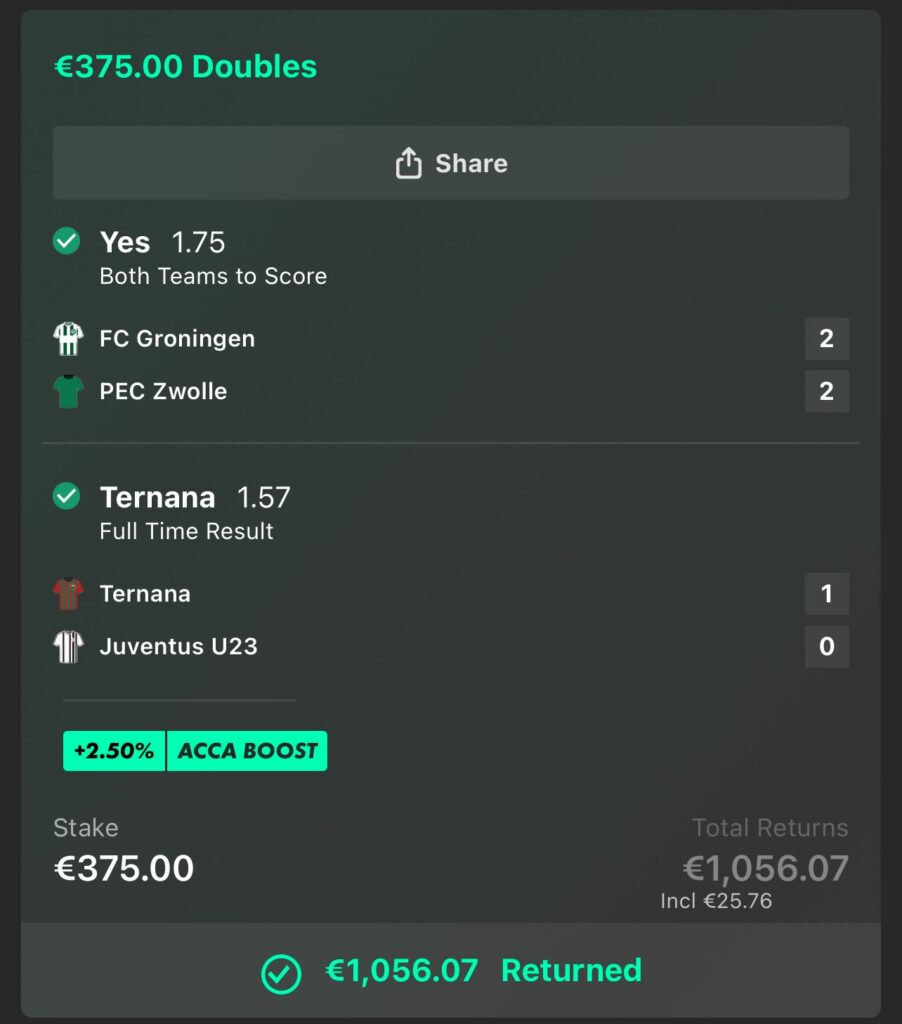This screenshot has width=902, height=1024.
Task: Click FC Groningen's score box
Action: click(x=826, y=339)
